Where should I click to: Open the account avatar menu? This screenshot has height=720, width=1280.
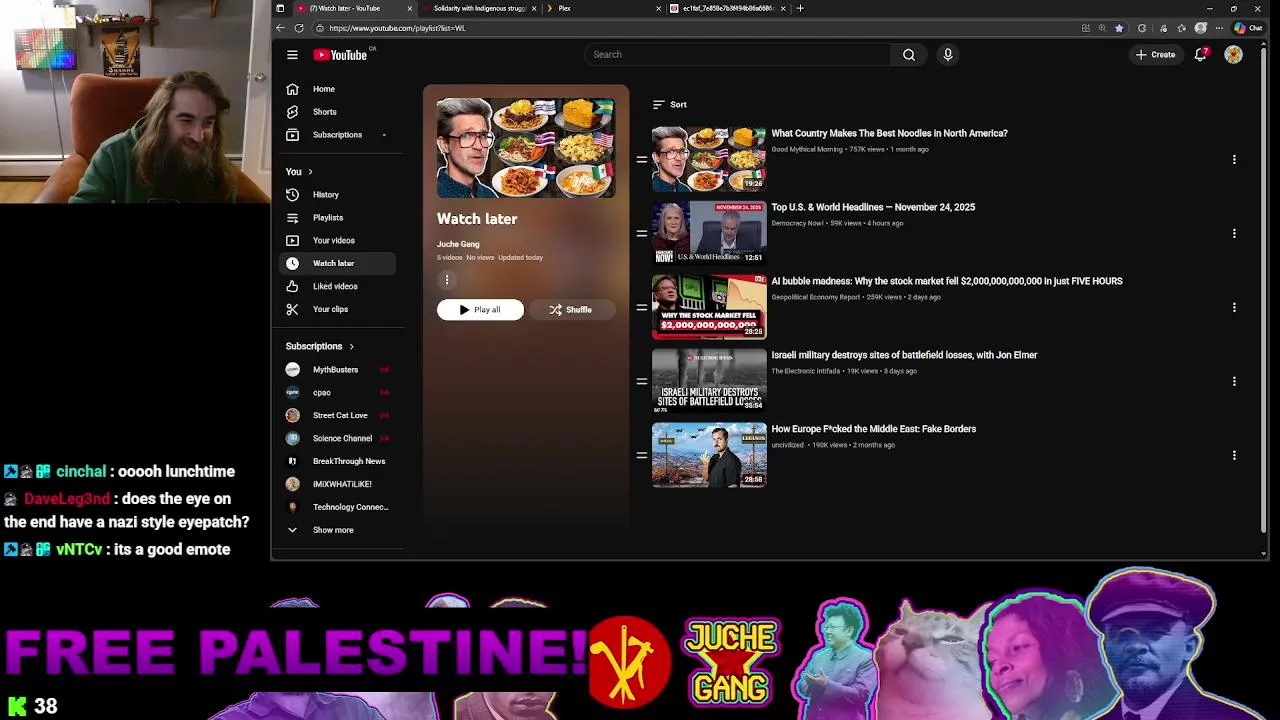1233,55
